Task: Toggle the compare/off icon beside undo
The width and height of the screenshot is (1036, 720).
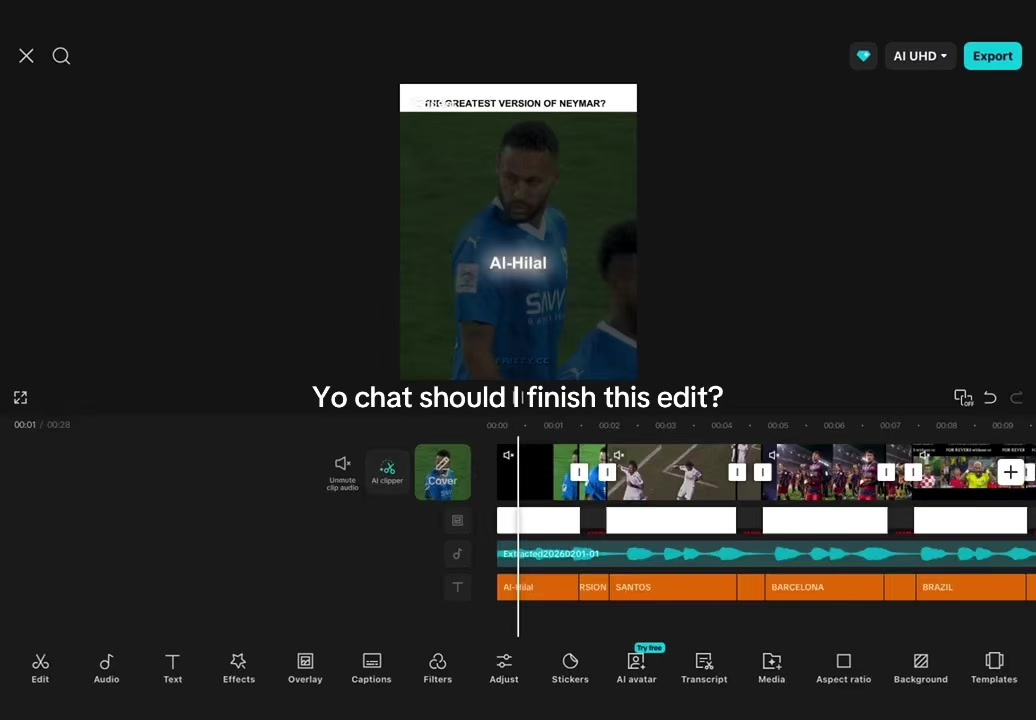Action: (x=963, y=398)
